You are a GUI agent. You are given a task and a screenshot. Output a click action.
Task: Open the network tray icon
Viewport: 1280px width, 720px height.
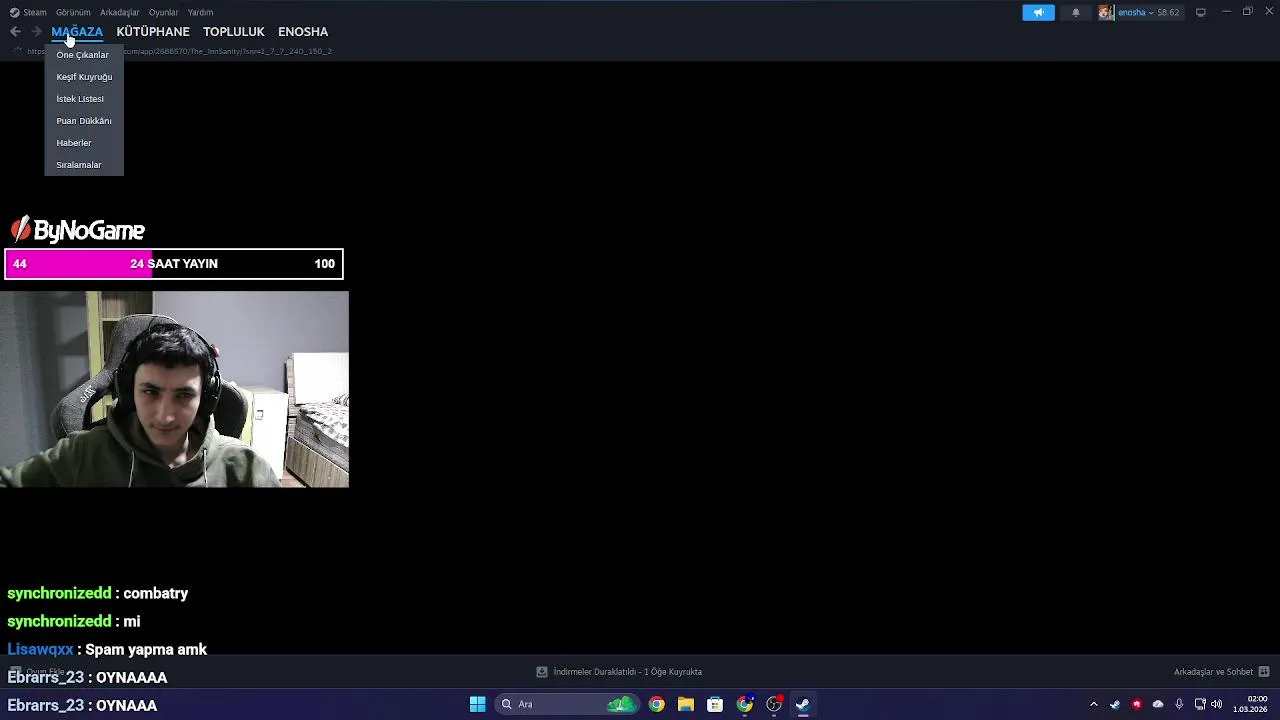click(1200, 704)
